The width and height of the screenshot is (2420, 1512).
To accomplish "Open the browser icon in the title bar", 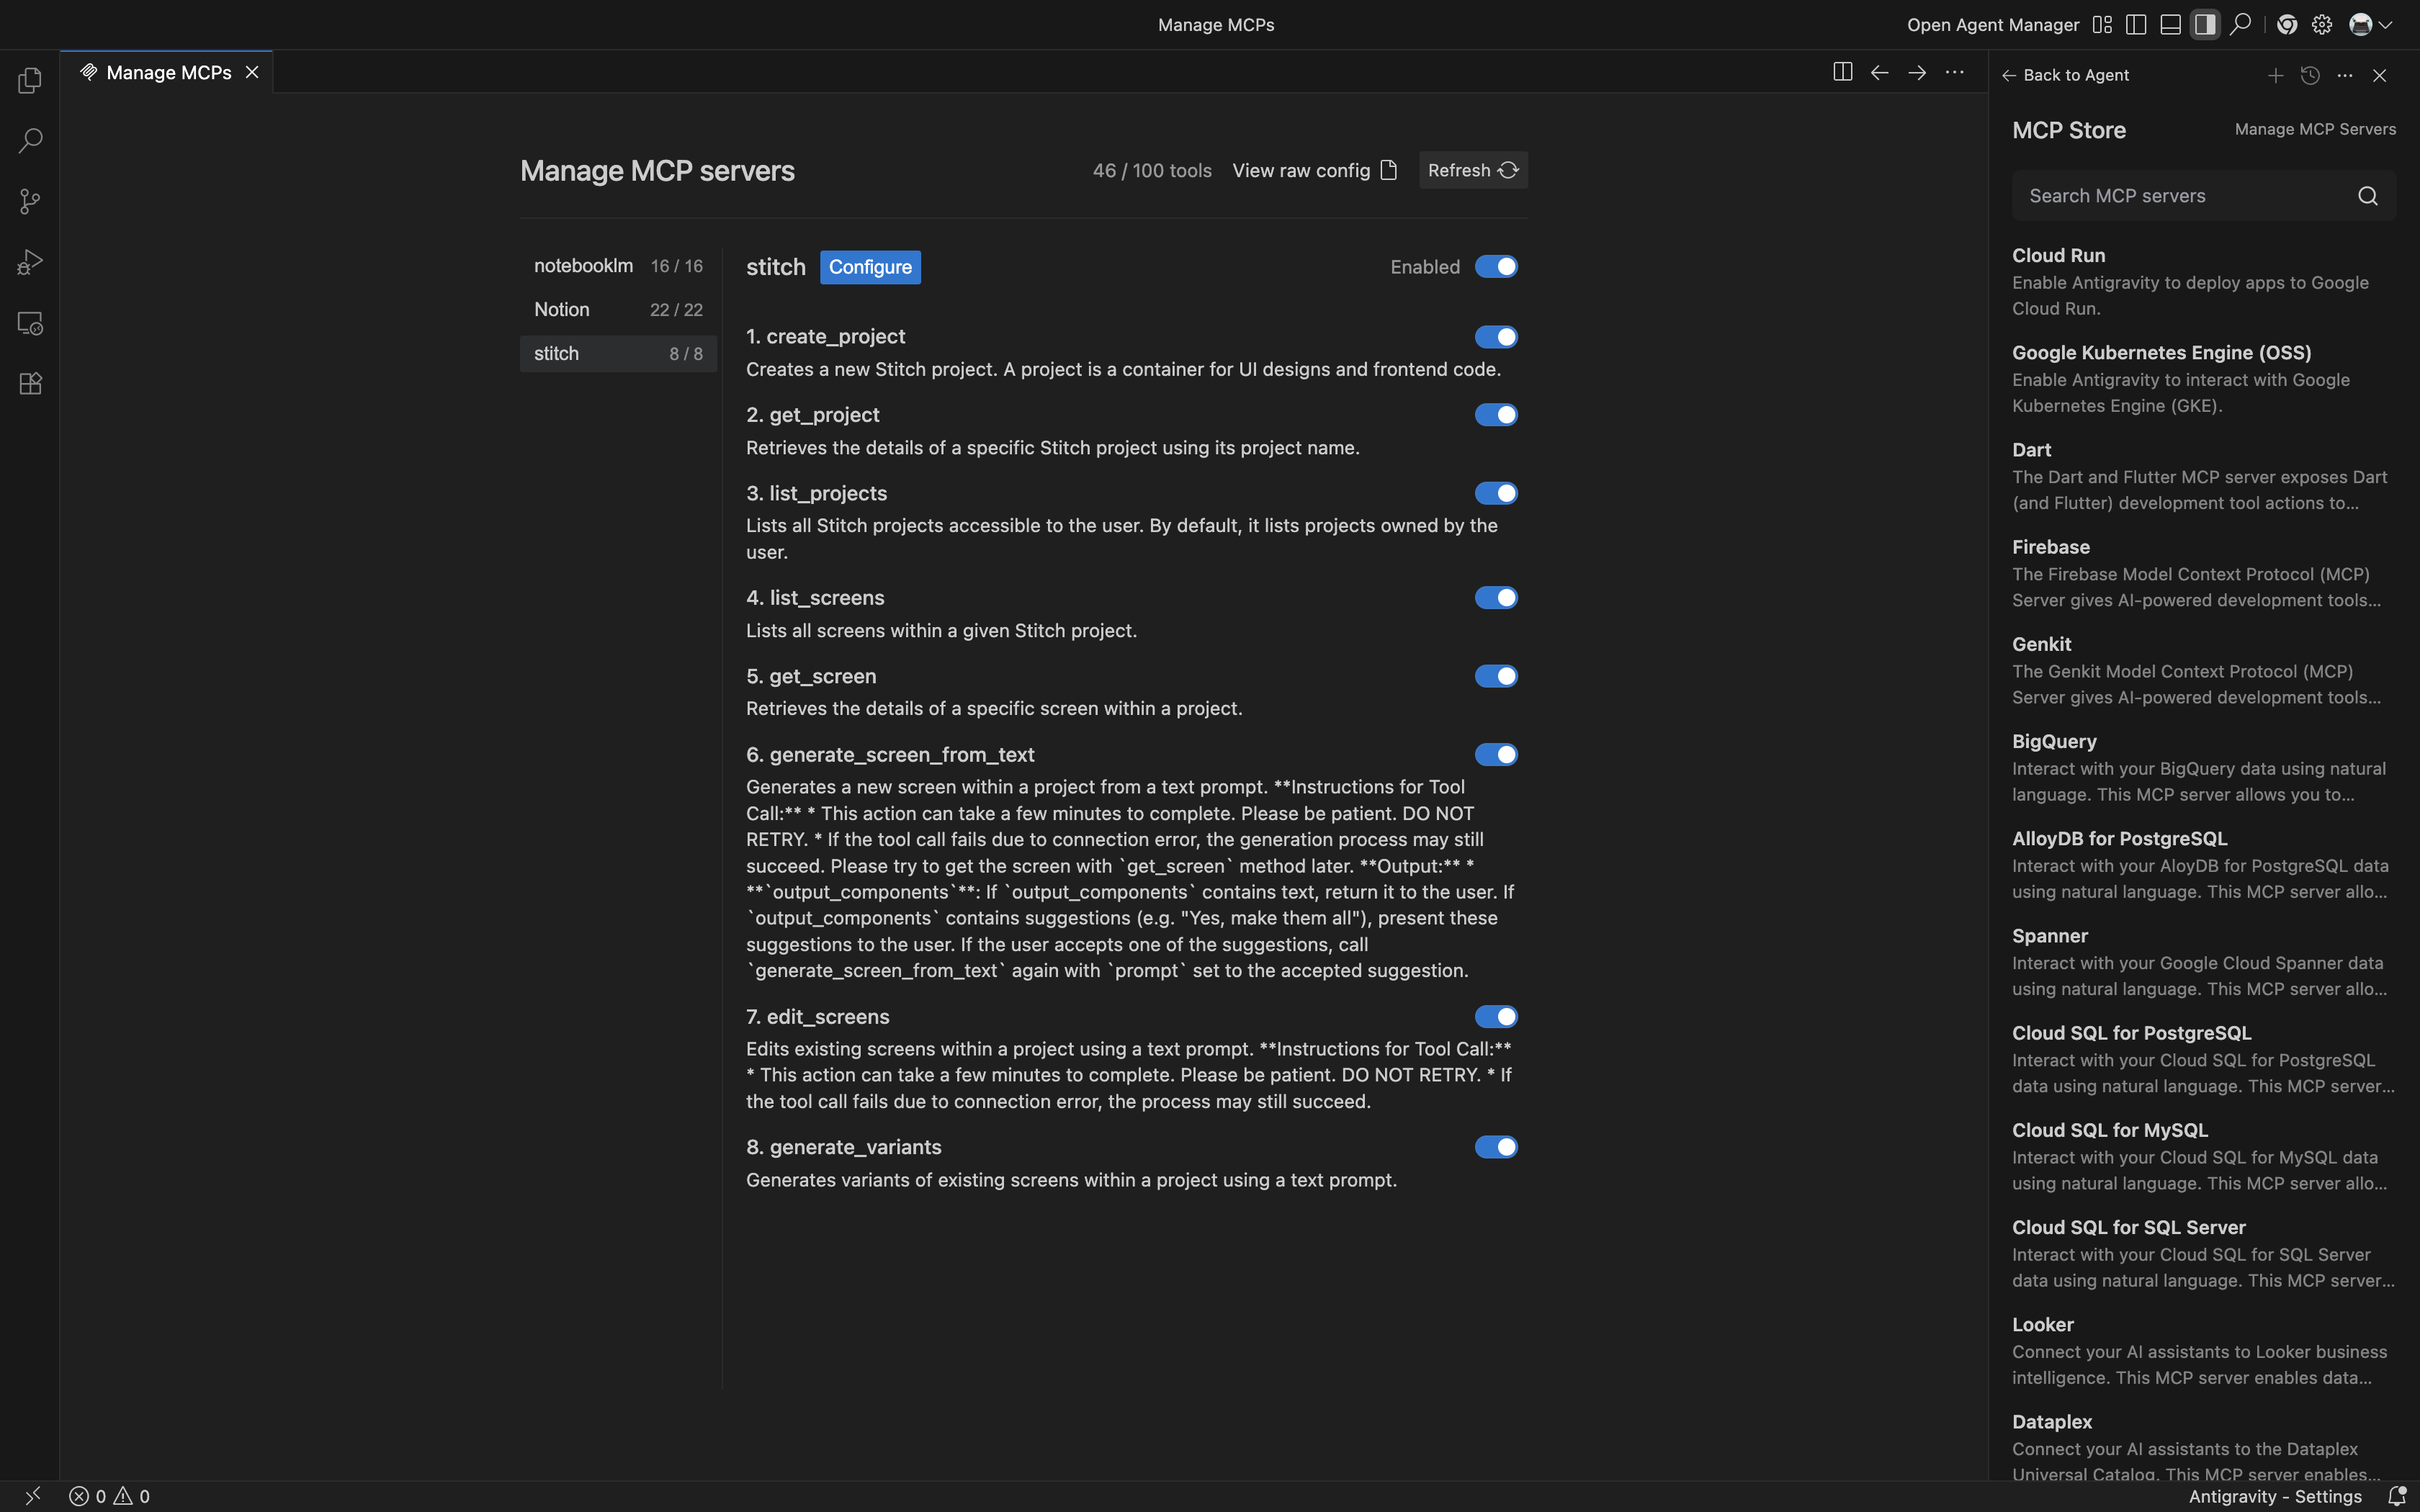I will click(x=2287, y=25).
